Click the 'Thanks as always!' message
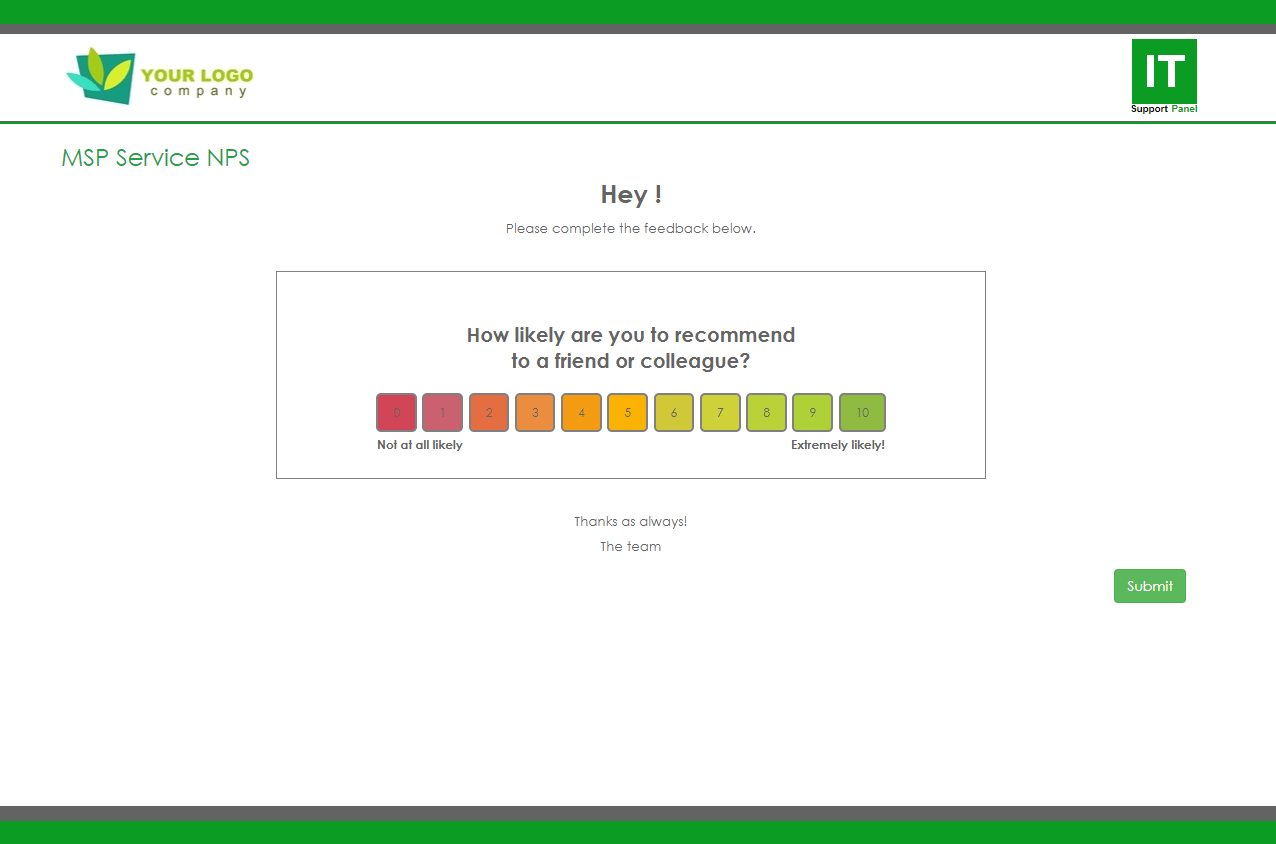Viewport: 1276px width, 844px height. point(630,522)
